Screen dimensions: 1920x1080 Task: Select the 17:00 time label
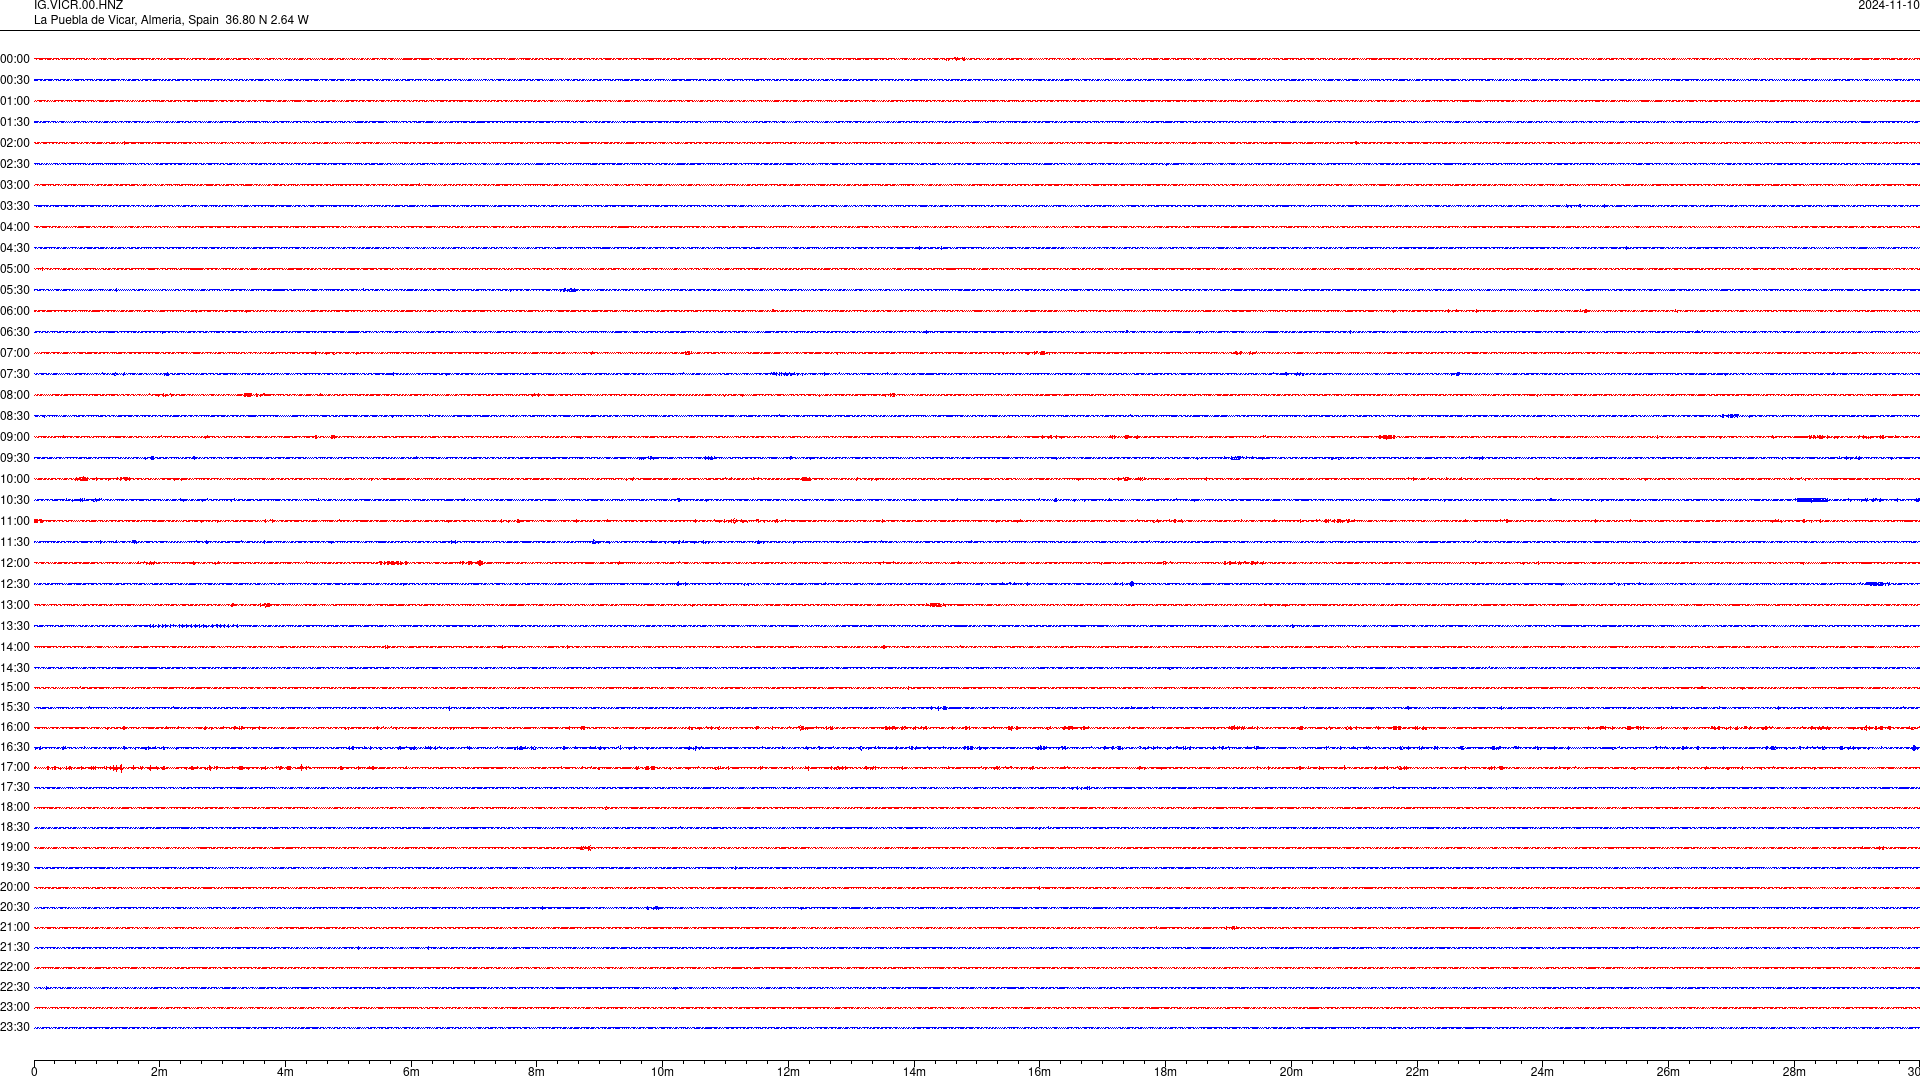point(15,767)
